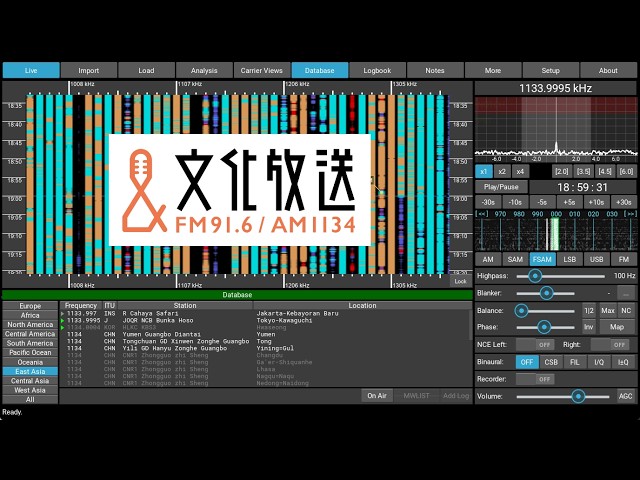Toggle the AGC button

tap(626, 396)
